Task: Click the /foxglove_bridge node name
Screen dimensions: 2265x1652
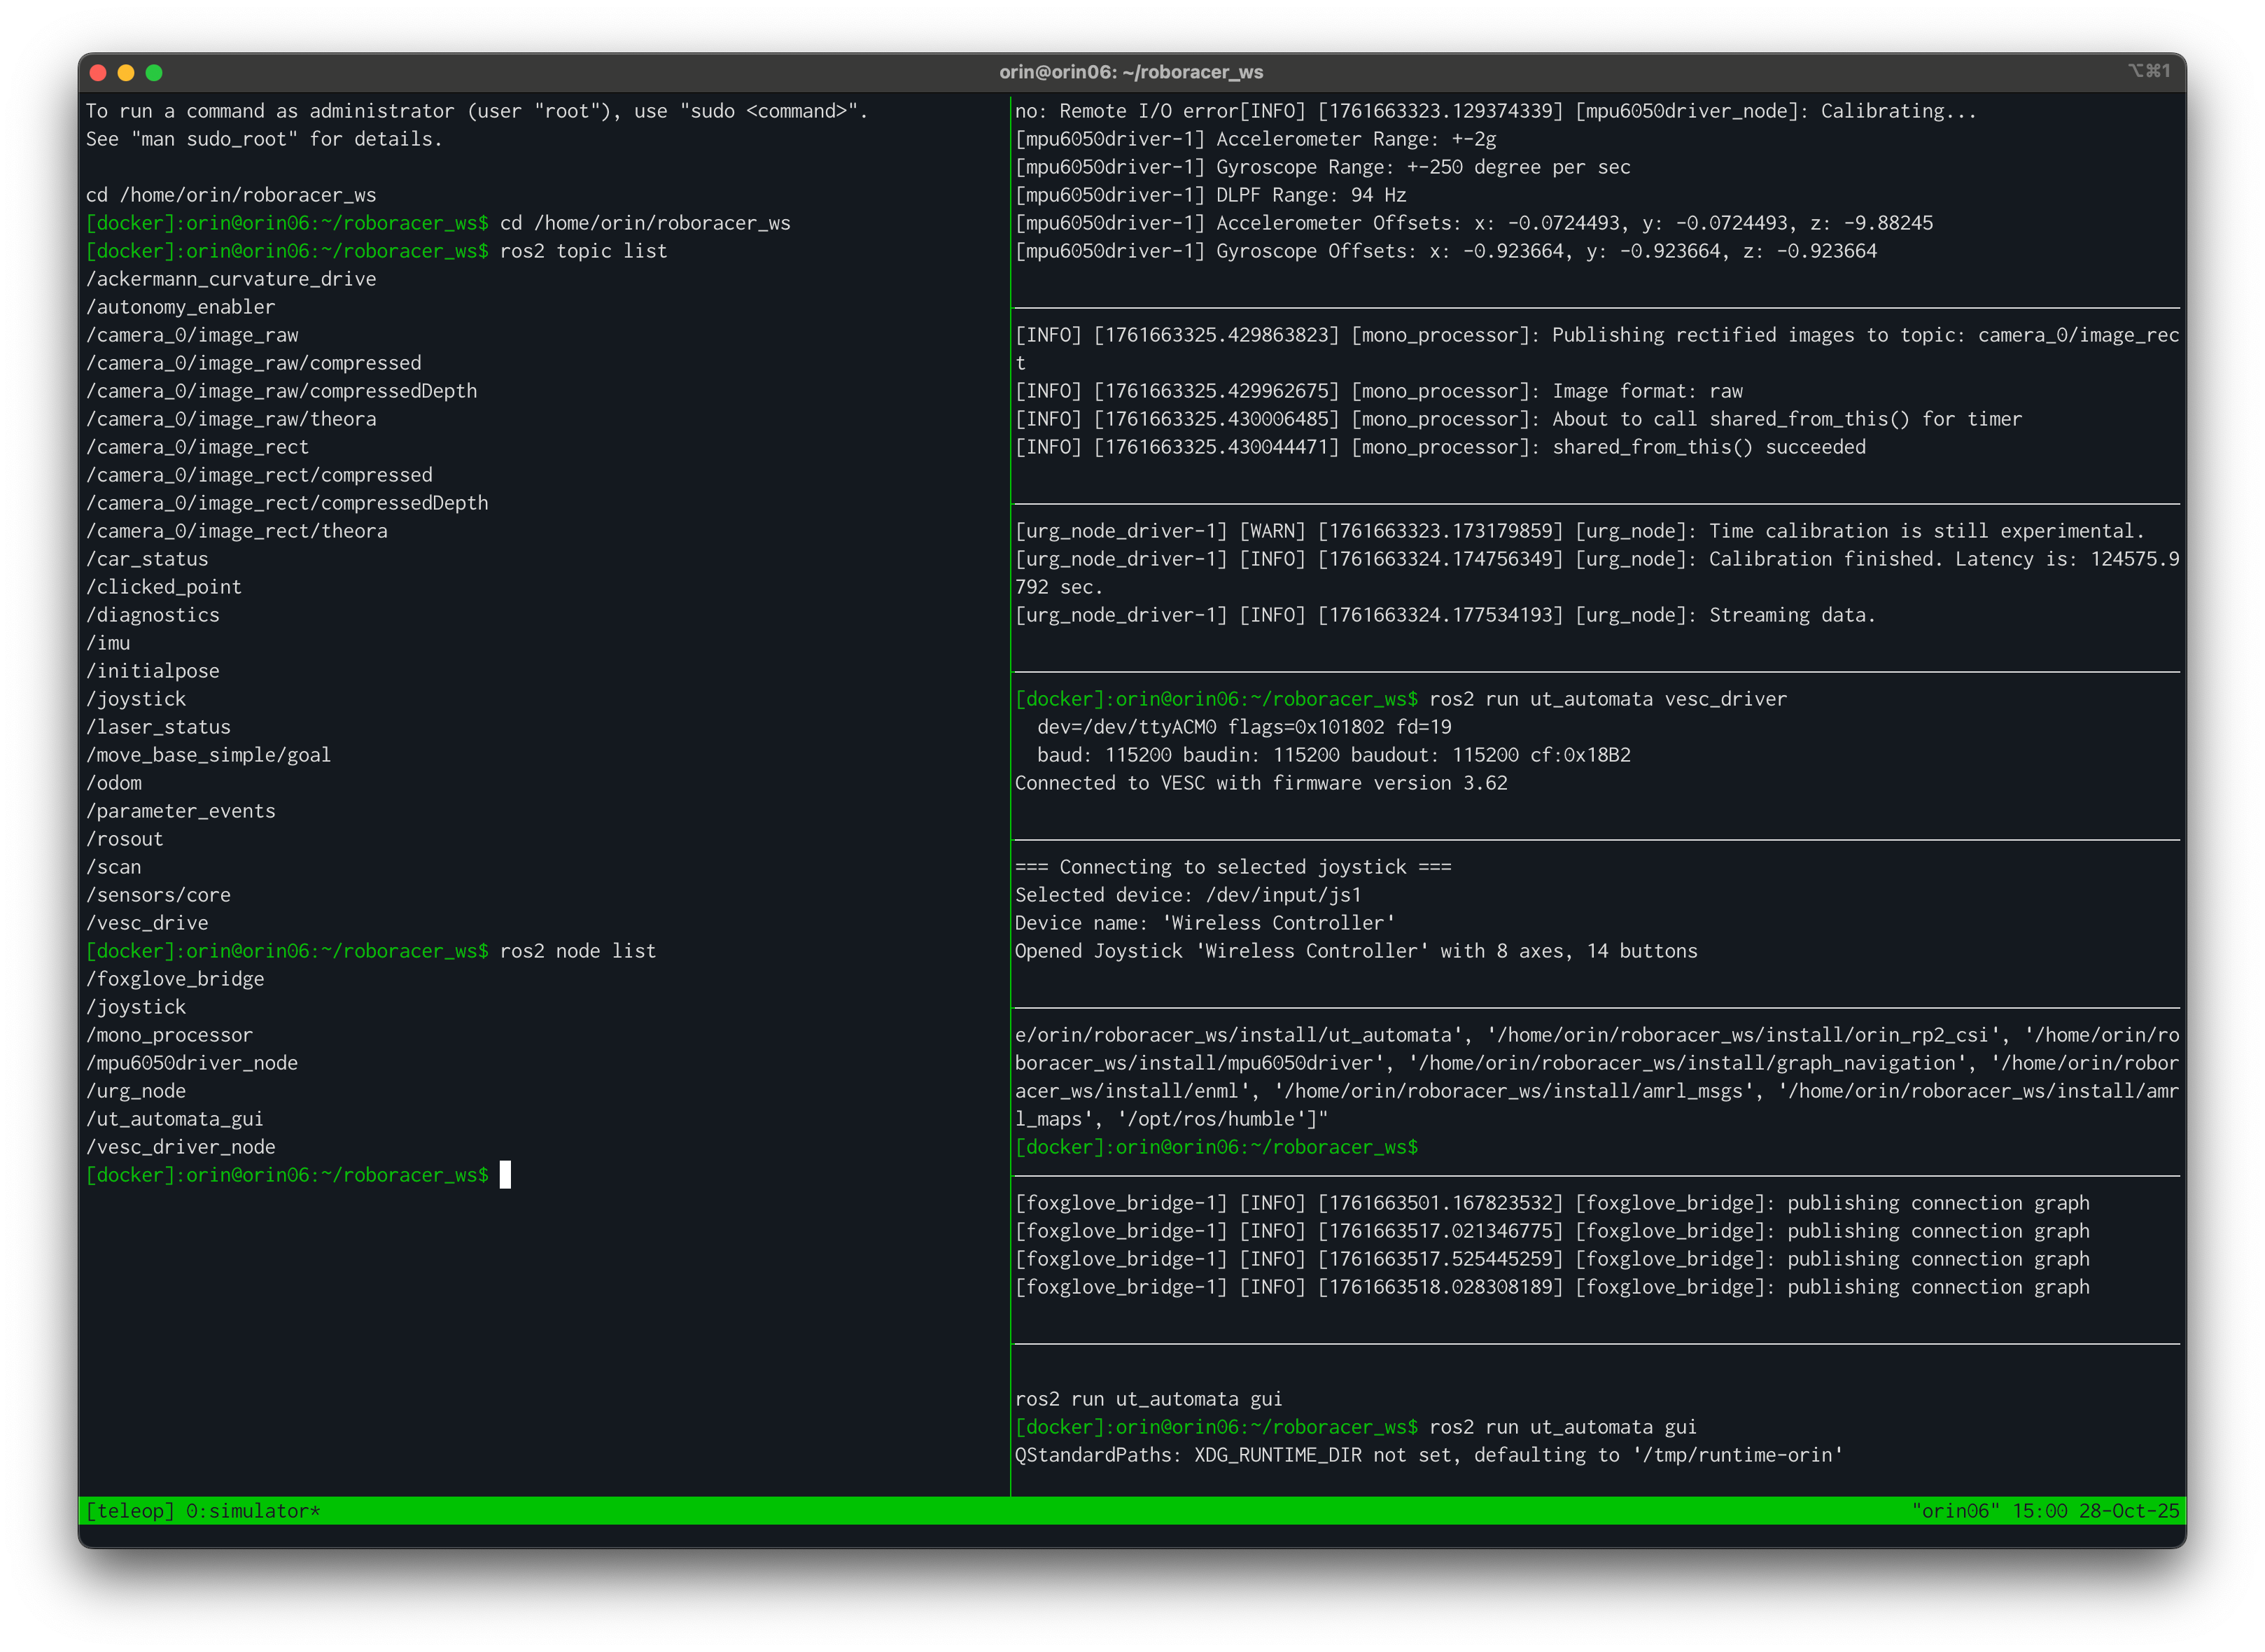Action: [175, 978]
